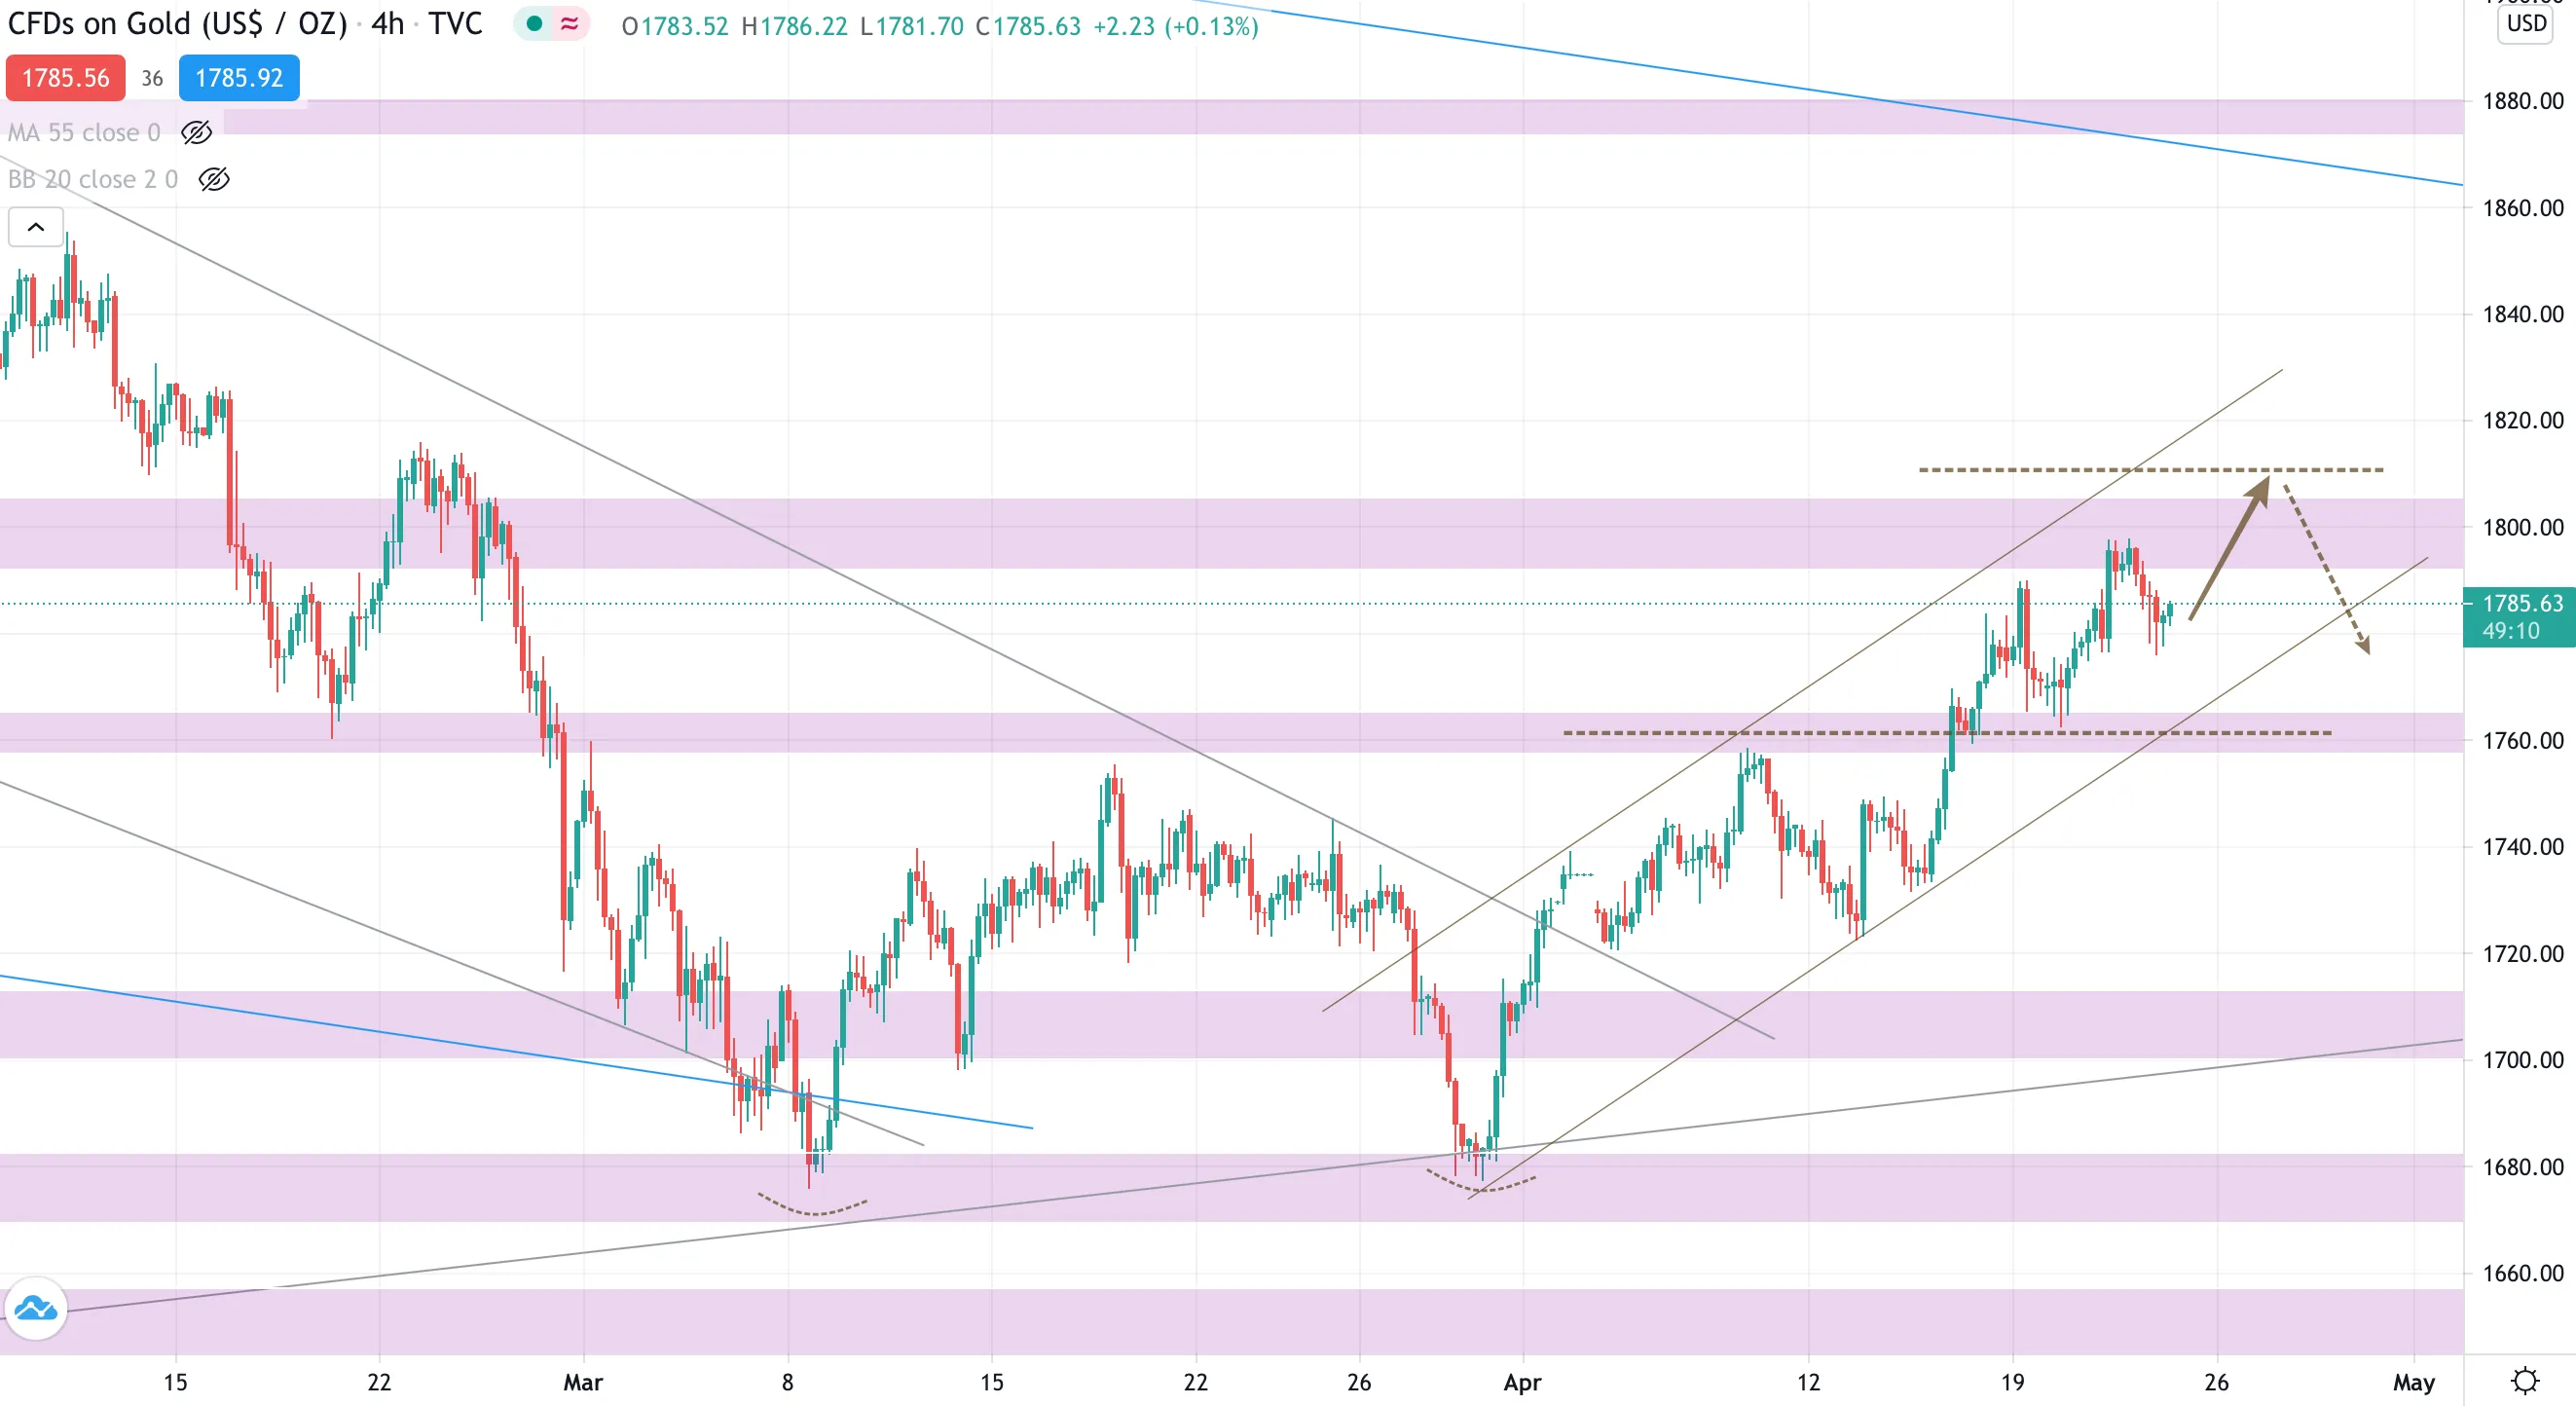Viewport: 2576px width, 1406px height.
Task: Click the close value C1785.63
Action: click(x=1029, y=26)
